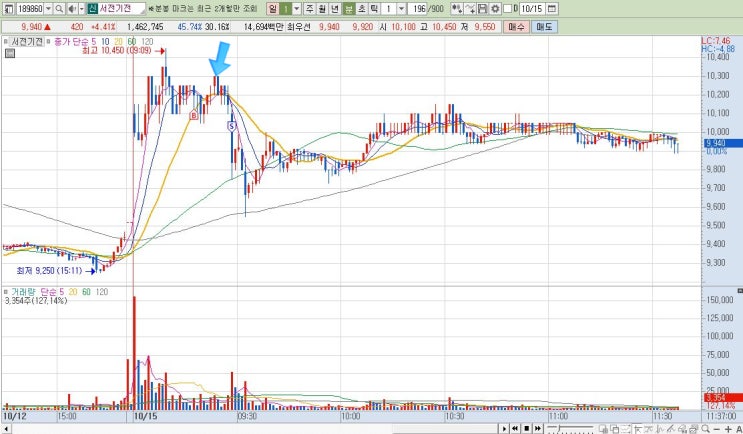743x434 pixels.
Task: Expand the stock code 189860 dropdown
Action: (x=48, y=9)
